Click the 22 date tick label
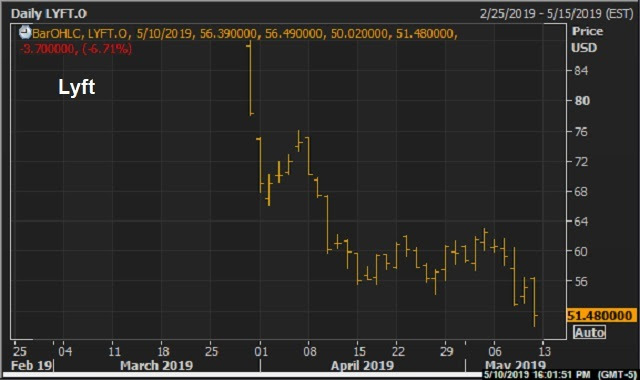Screen dimensions: 640x380 pos(398,351)
